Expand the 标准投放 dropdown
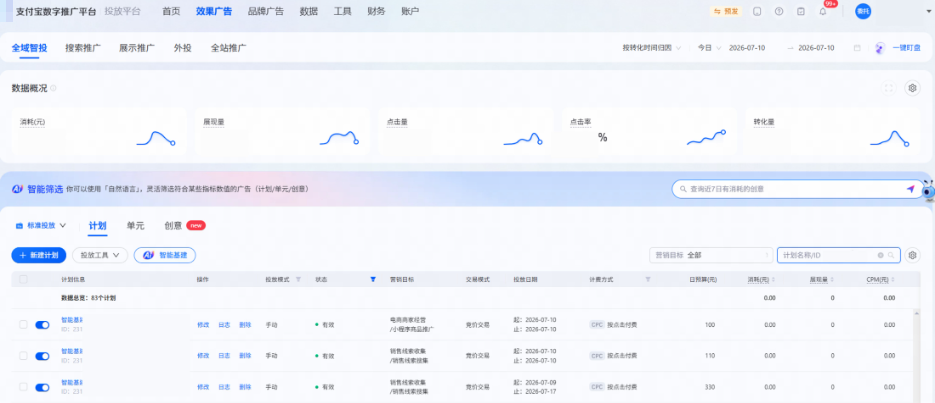935x403 pixels. [41, 226]
